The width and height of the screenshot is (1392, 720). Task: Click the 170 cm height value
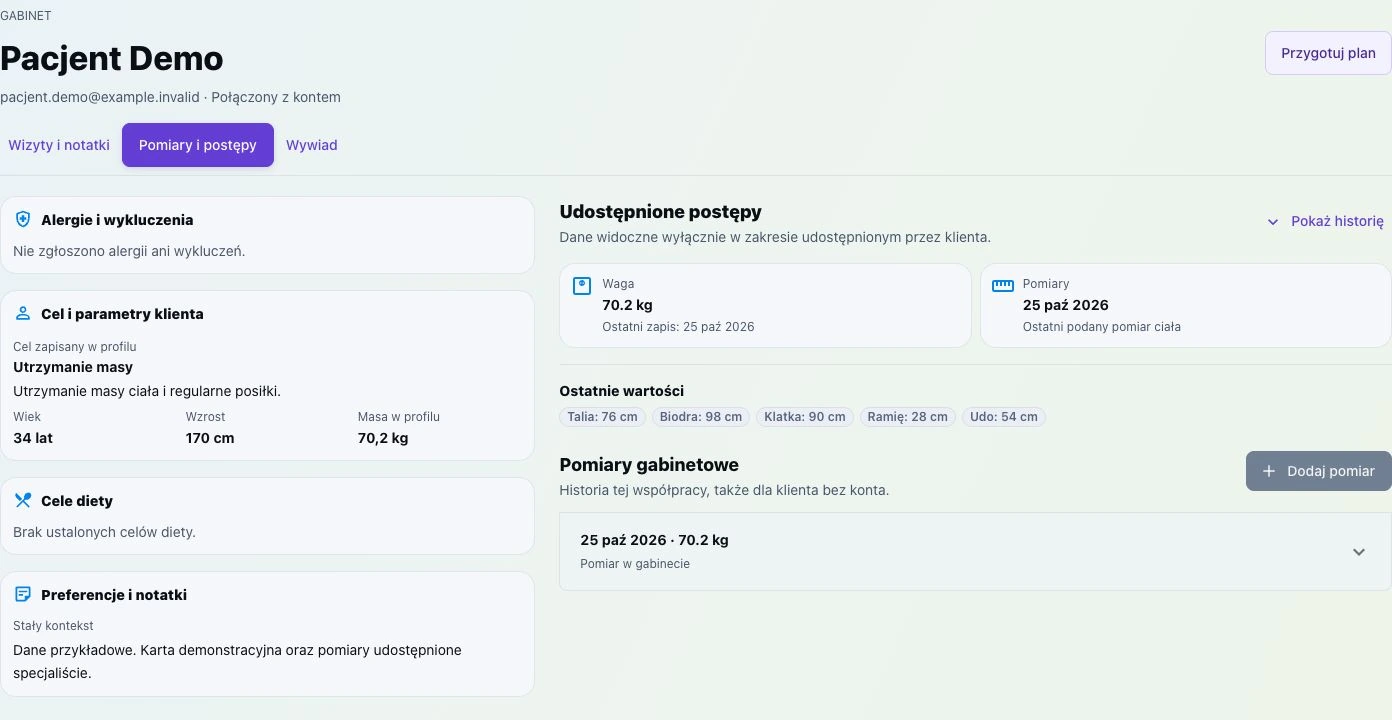210,438
